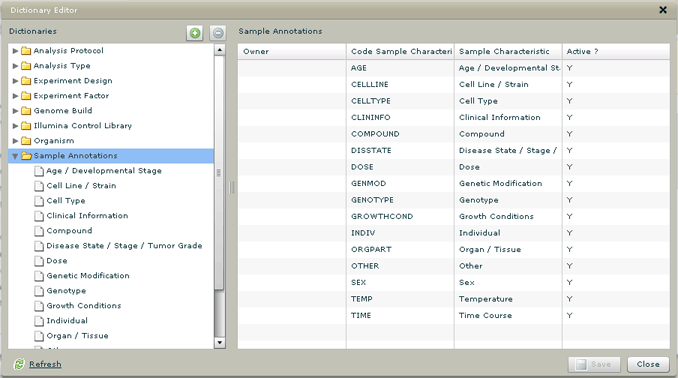Sort by Sample Characteristic column header
The width and height of the screenshot is (678, 378).
508,51
